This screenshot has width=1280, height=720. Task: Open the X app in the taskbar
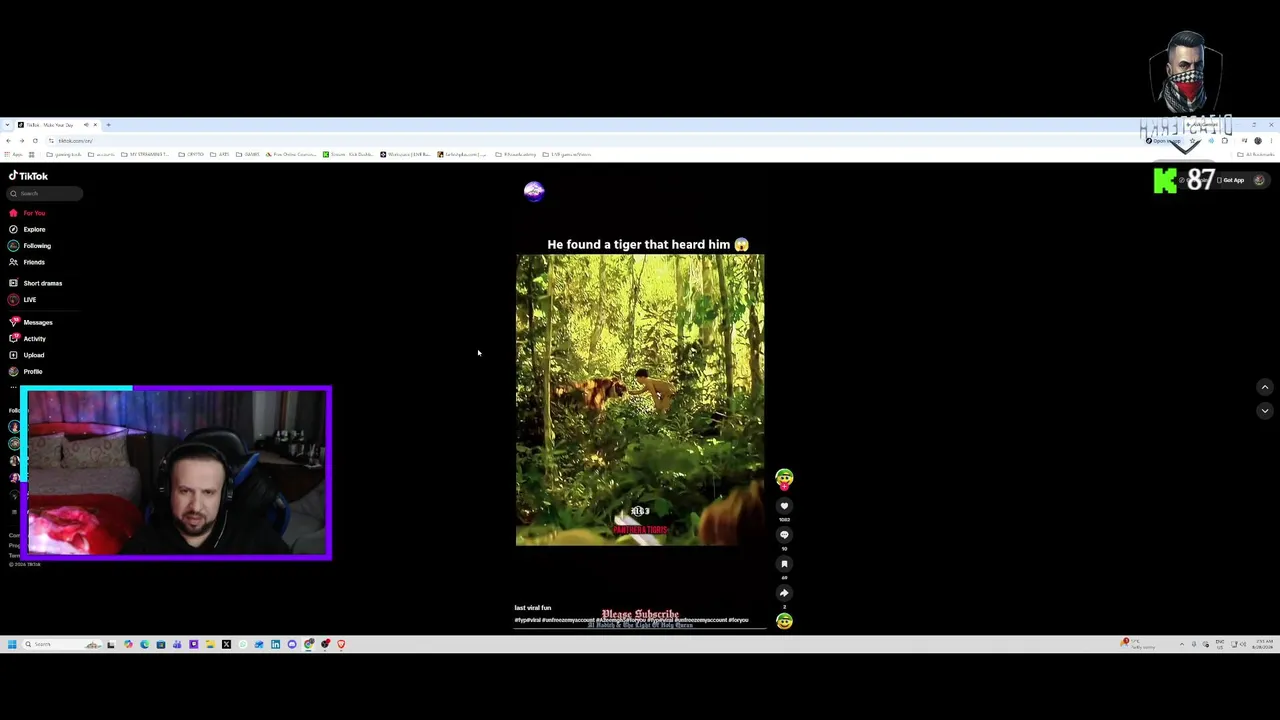point(226,644)
